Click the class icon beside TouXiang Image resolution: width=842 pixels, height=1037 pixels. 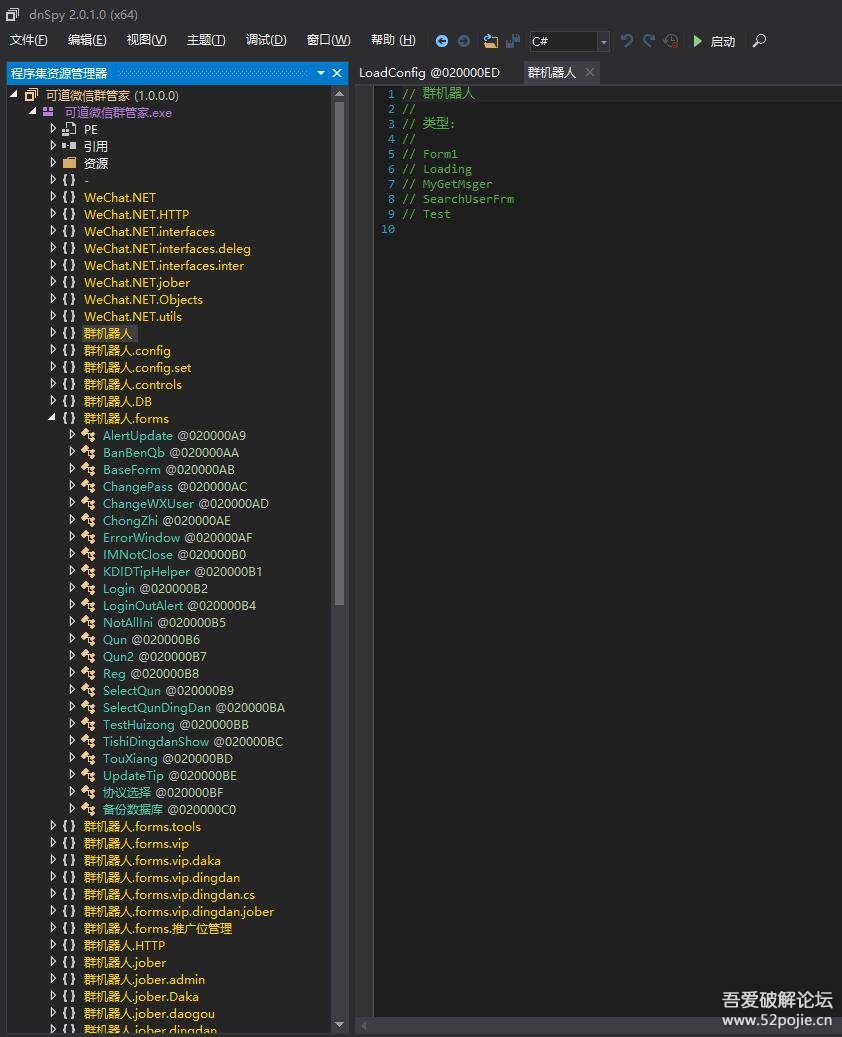(88, 758)
